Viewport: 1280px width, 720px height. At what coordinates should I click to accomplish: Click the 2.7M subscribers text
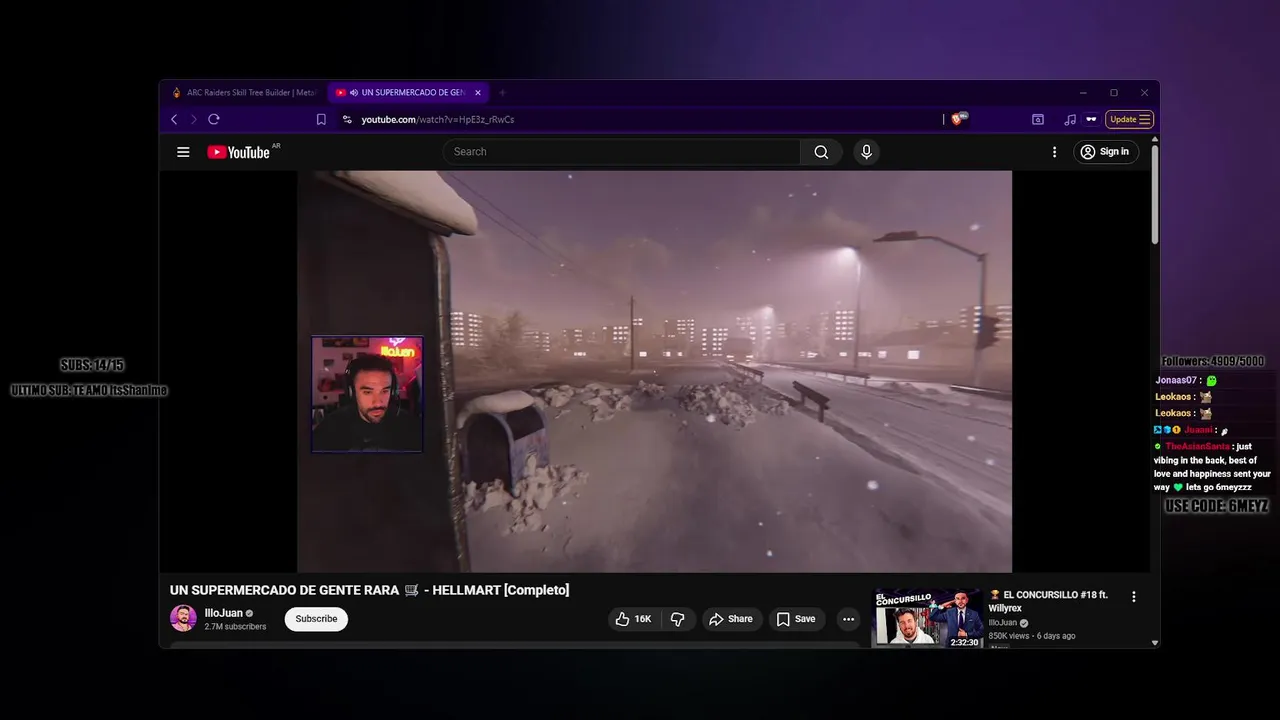tap(235, 627)
